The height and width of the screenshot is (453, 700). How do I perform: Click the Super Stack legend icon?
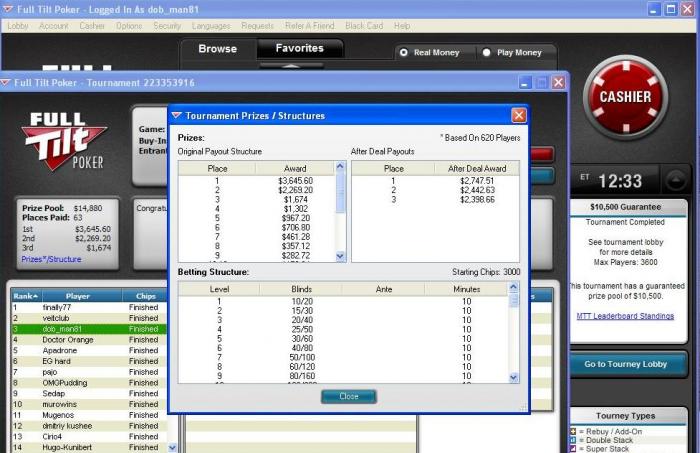tap(573, 449)
